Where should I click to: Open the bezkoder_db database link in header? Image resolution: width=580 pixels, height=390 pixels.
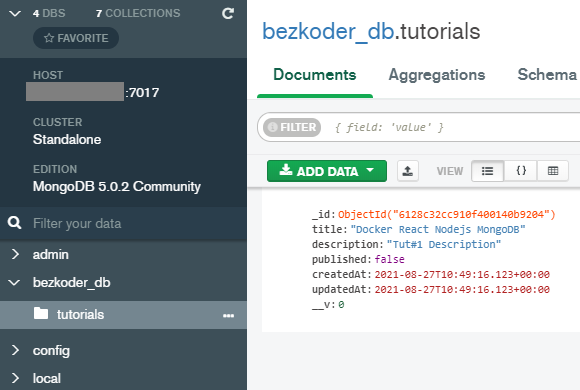point(328,31)
